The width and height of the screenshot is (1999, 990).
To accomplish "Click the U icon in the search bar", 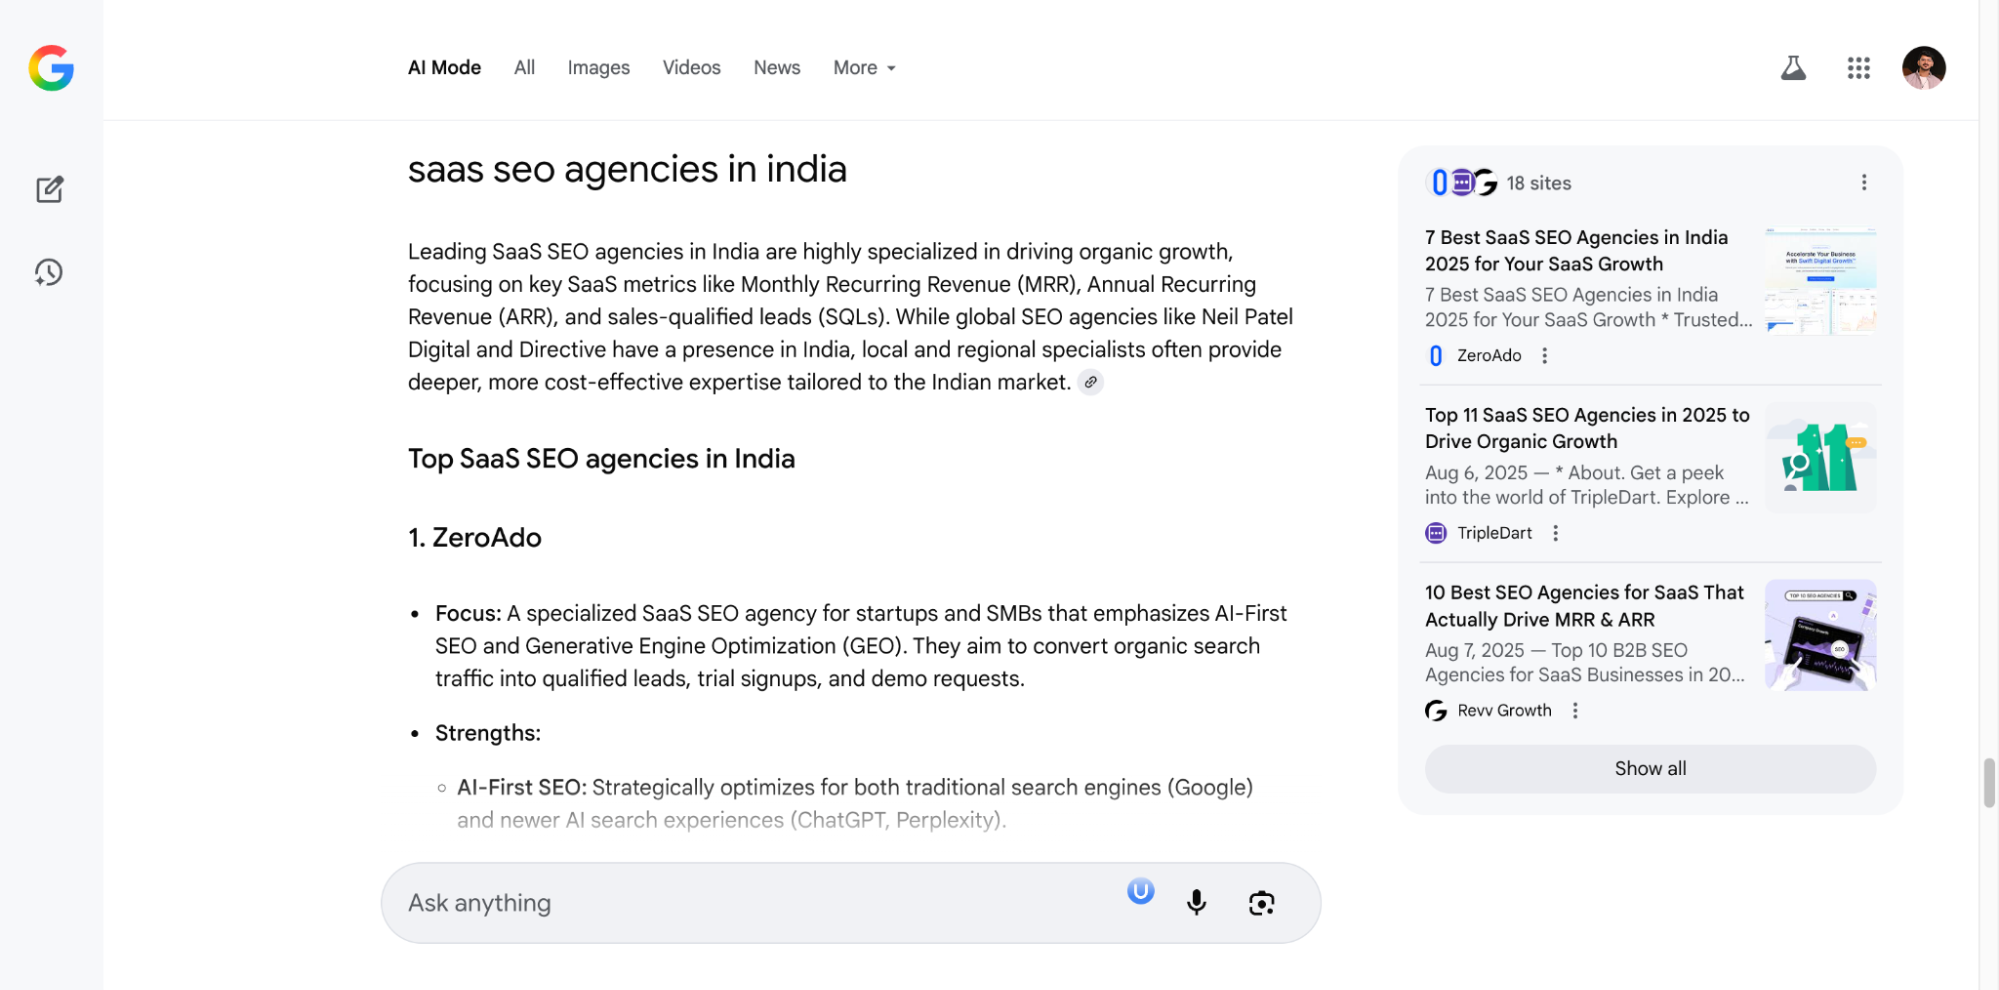I will [1140, 890].
